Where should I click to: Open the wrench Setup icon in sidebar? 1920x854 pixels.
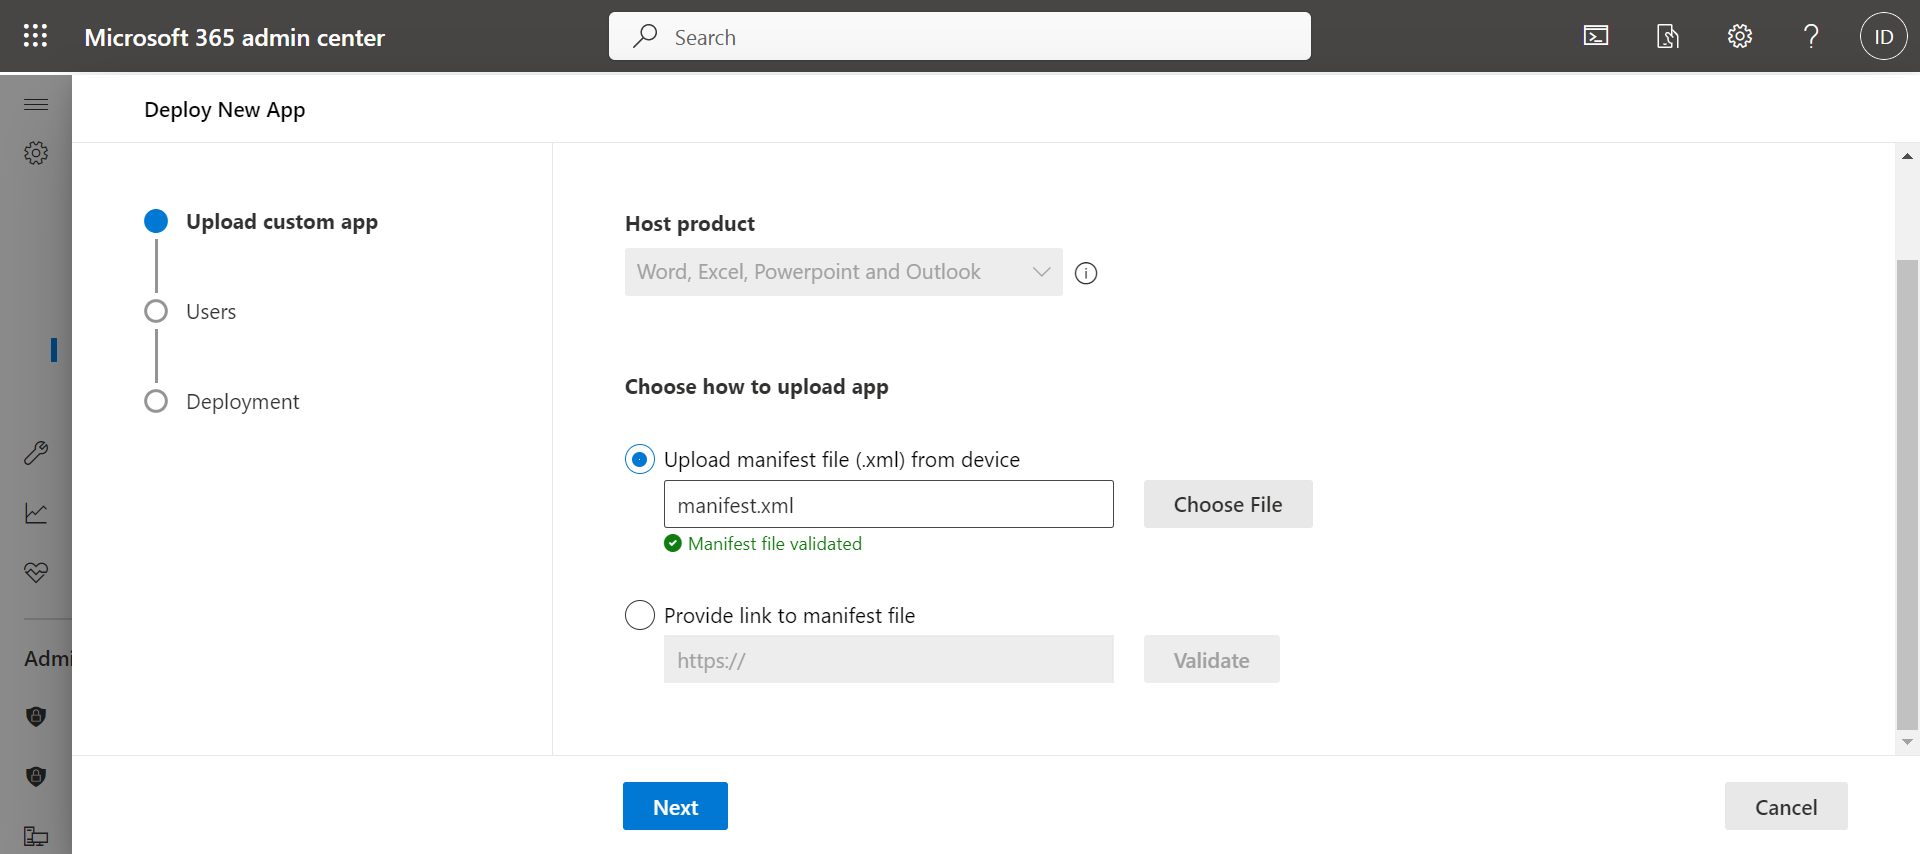(36, 453)
